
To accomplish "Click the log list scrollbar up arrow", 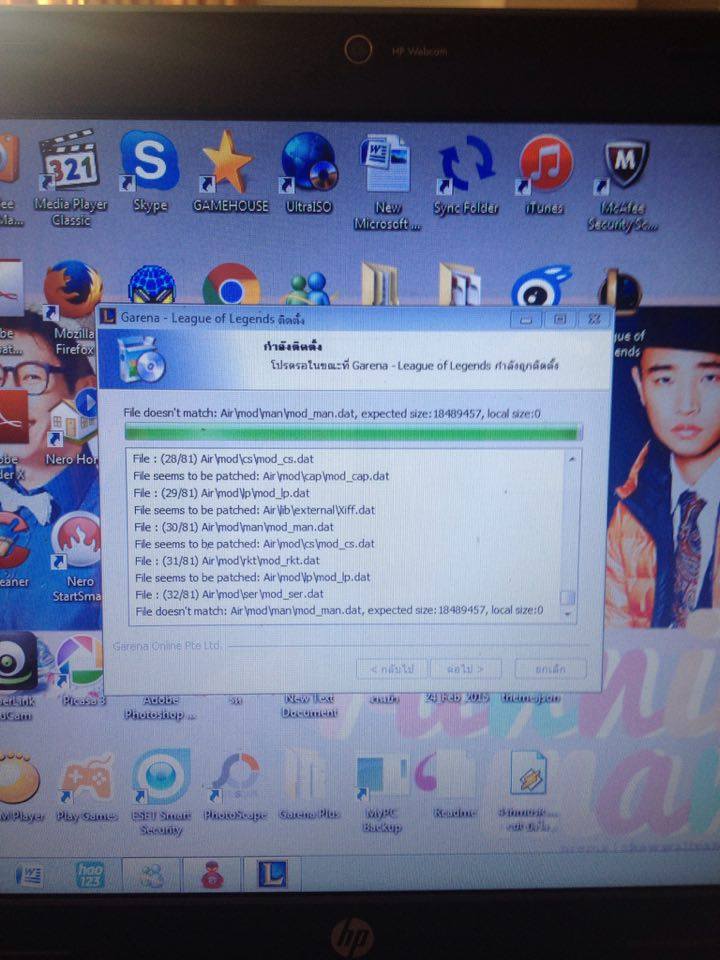I will coord(570,459).
